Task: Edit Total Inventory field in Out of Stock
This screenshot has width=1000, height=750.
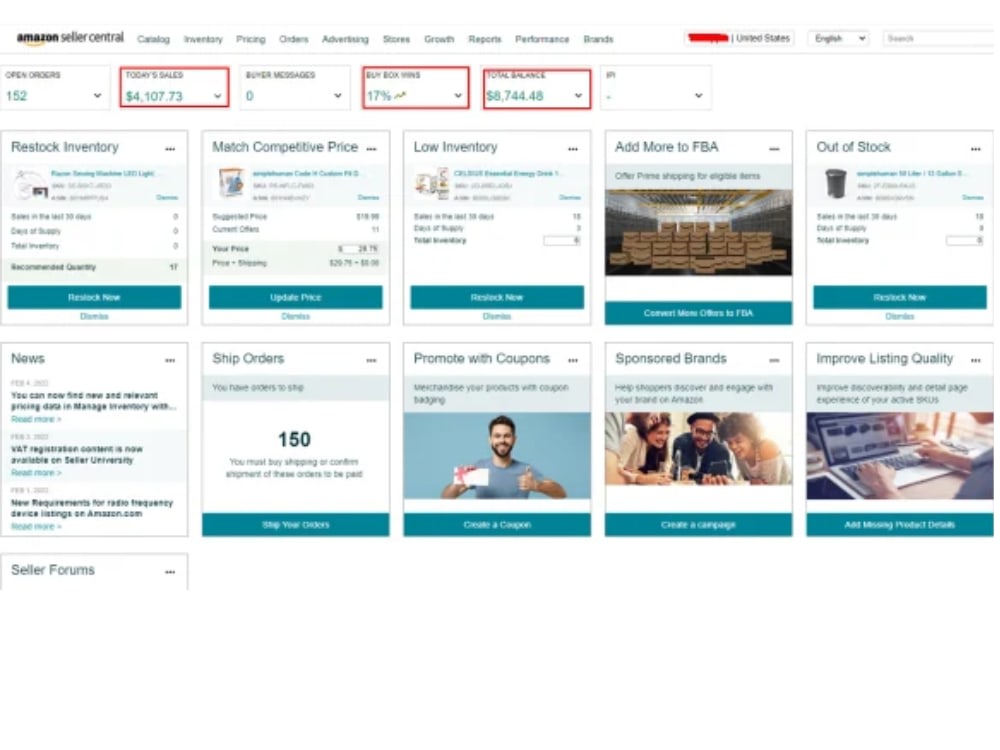Action: tap(964, 240)
